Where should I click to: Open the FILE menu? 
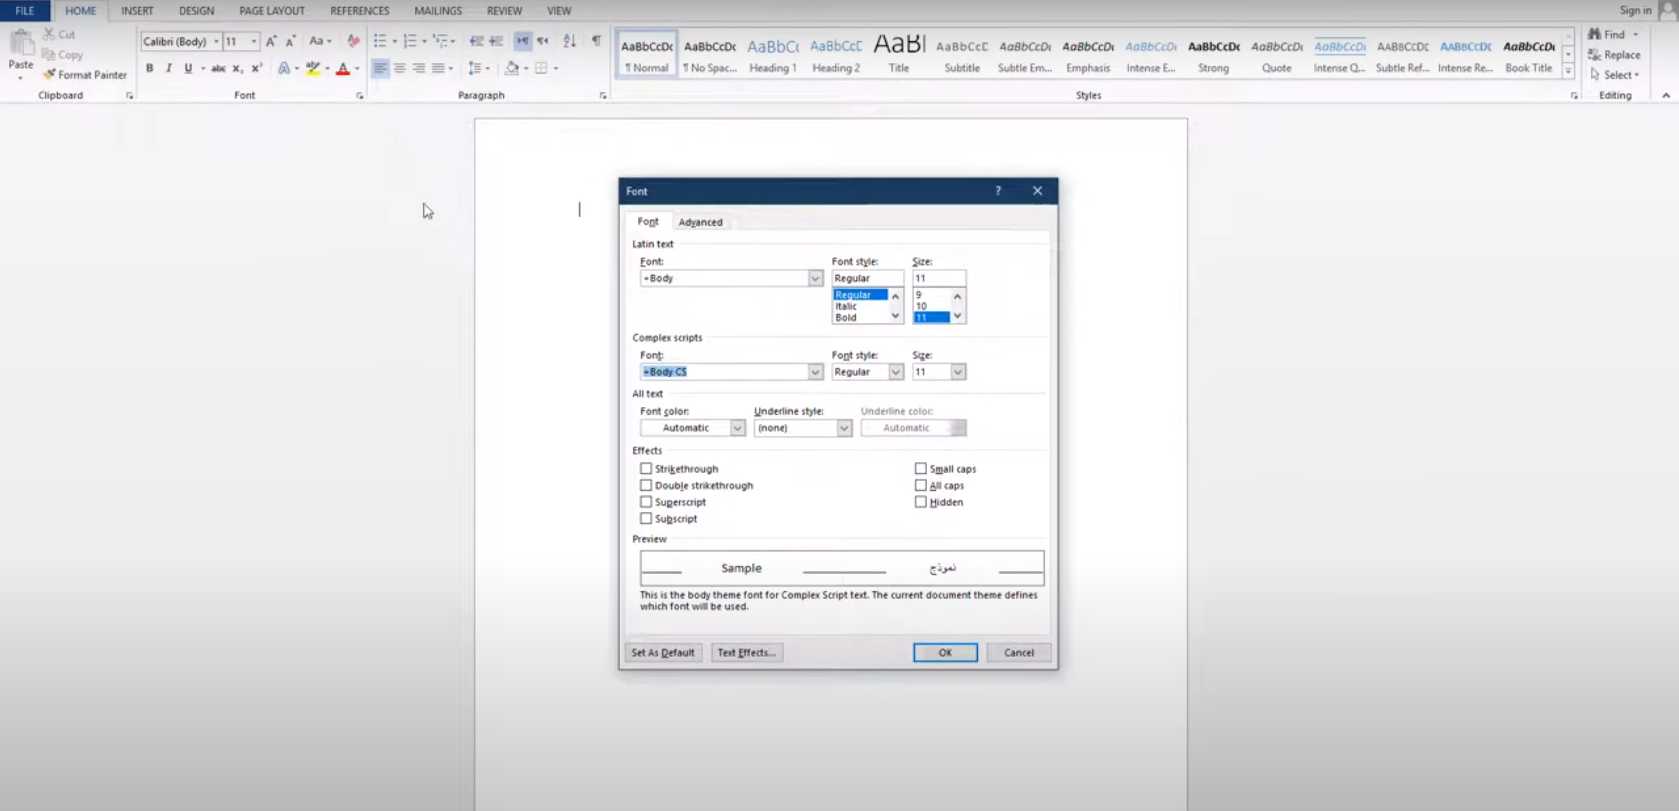[25, 11]
